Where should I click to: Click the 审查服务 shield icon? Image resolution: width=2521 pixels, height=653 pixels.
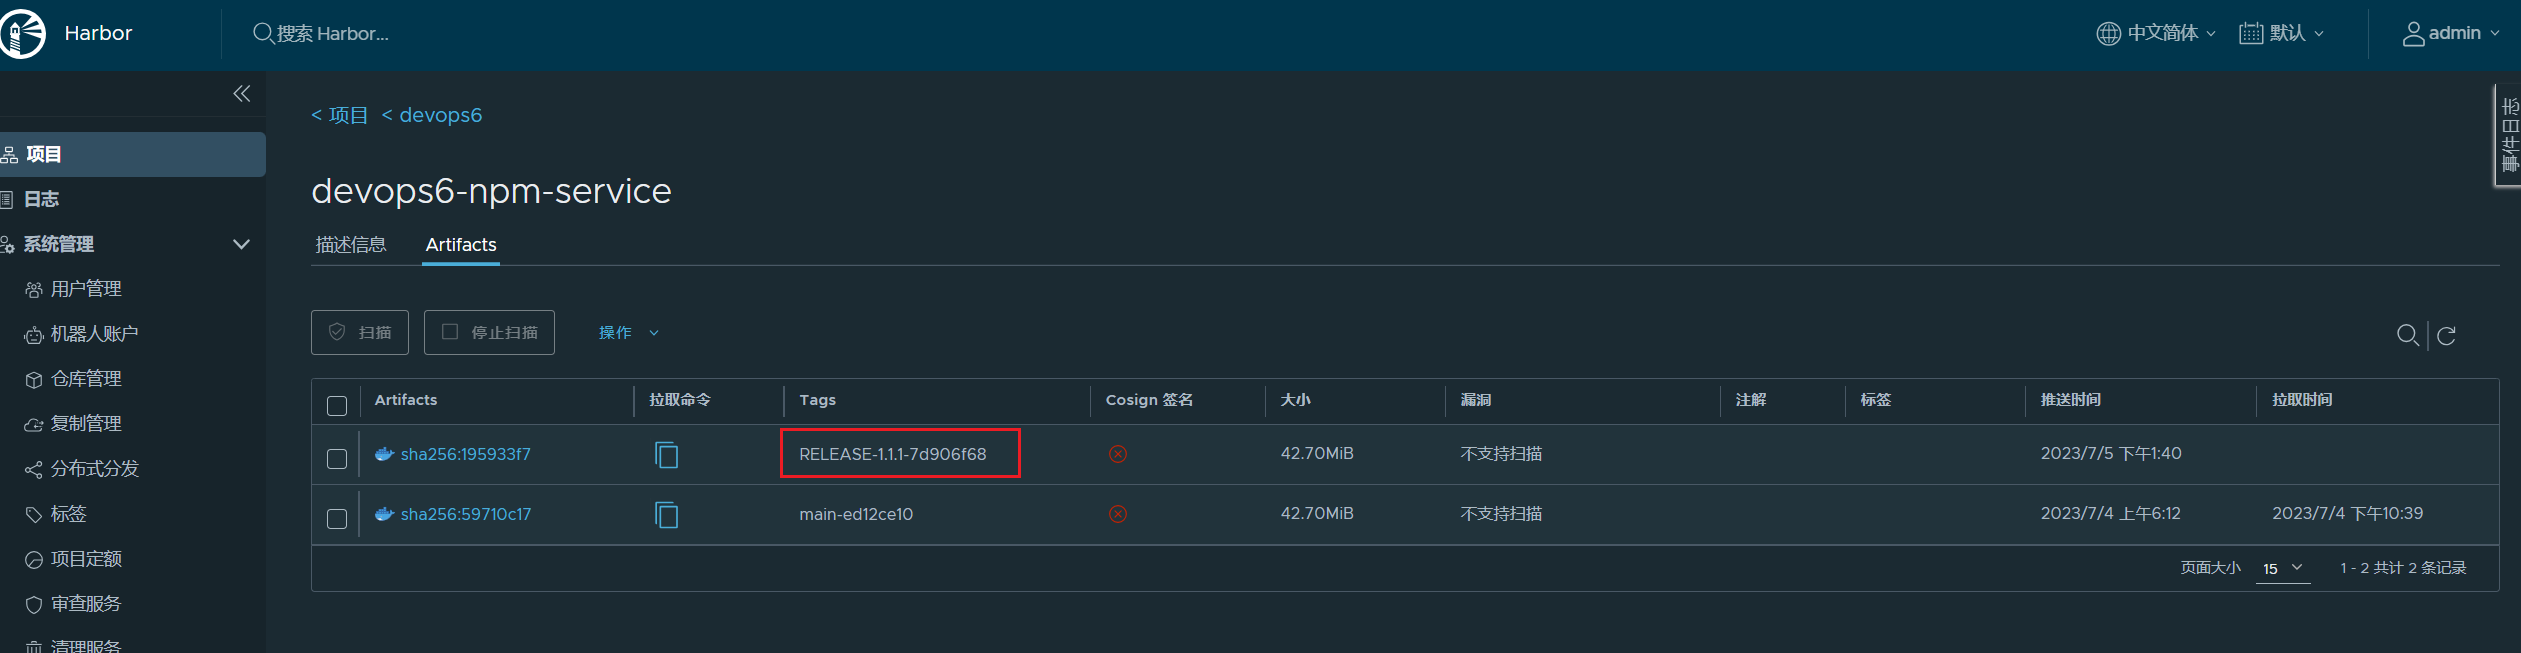34,605
